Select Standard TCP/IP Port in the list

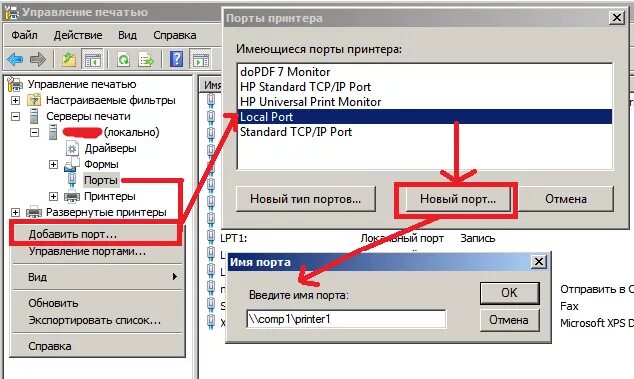pos(425,131)
